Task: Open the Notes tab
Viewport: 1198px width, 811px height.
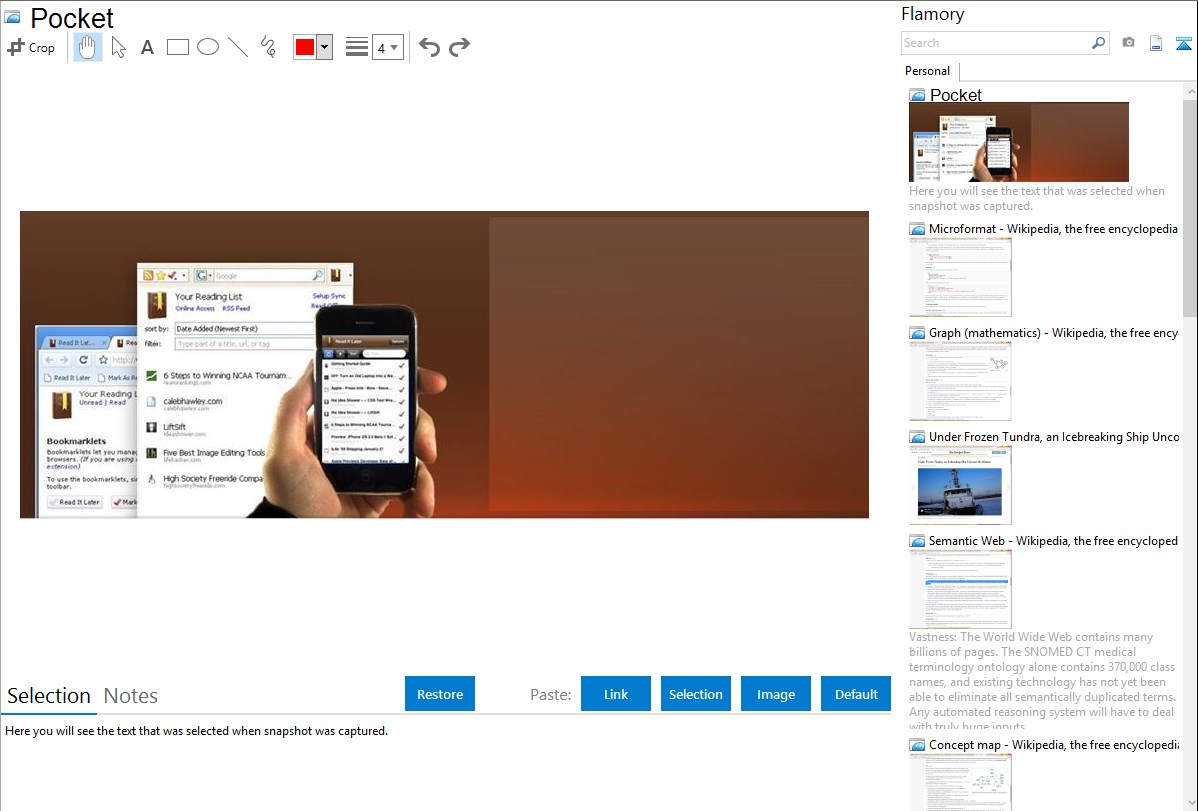Action: tap(131, 696)
